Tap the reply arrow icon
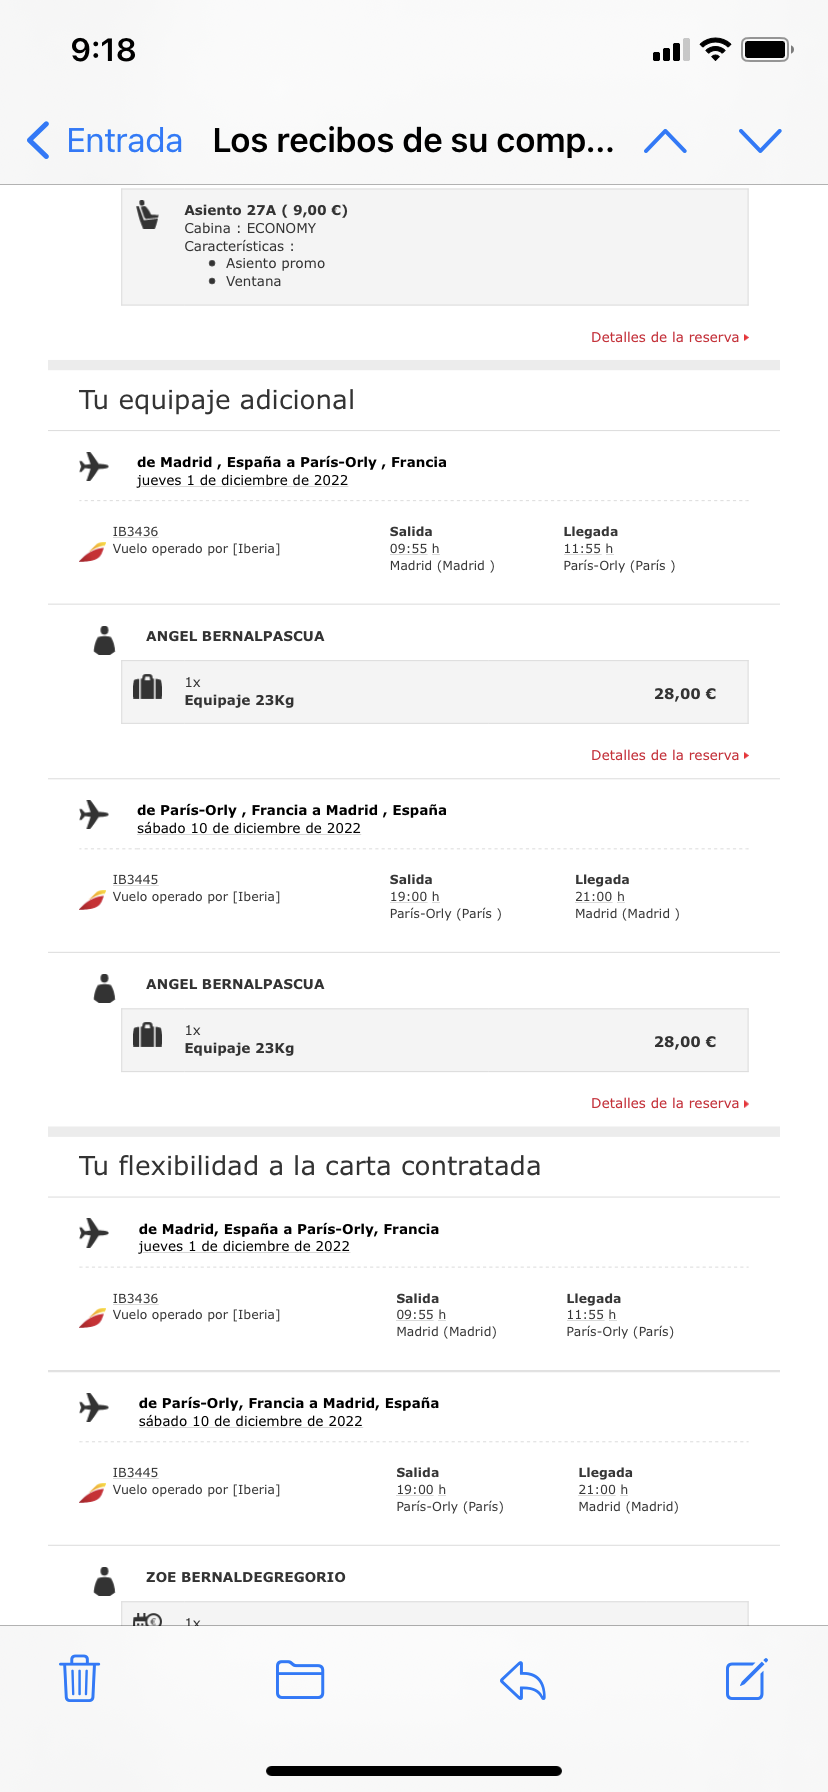 [x=522, y=1680]
